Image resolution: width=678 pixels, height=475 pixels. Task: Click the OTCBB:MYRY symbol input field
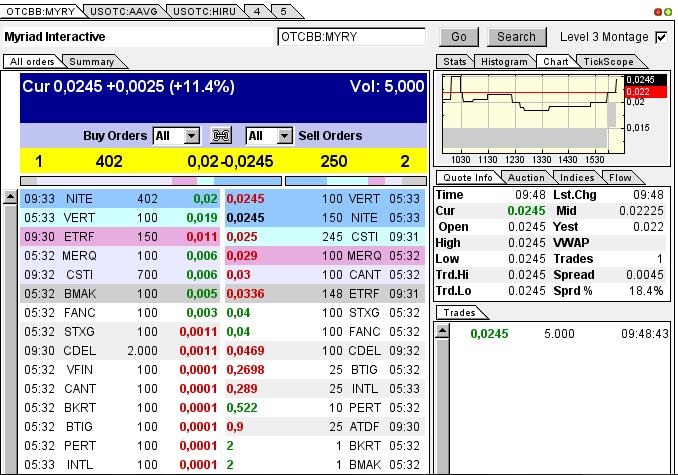[351, 37]
